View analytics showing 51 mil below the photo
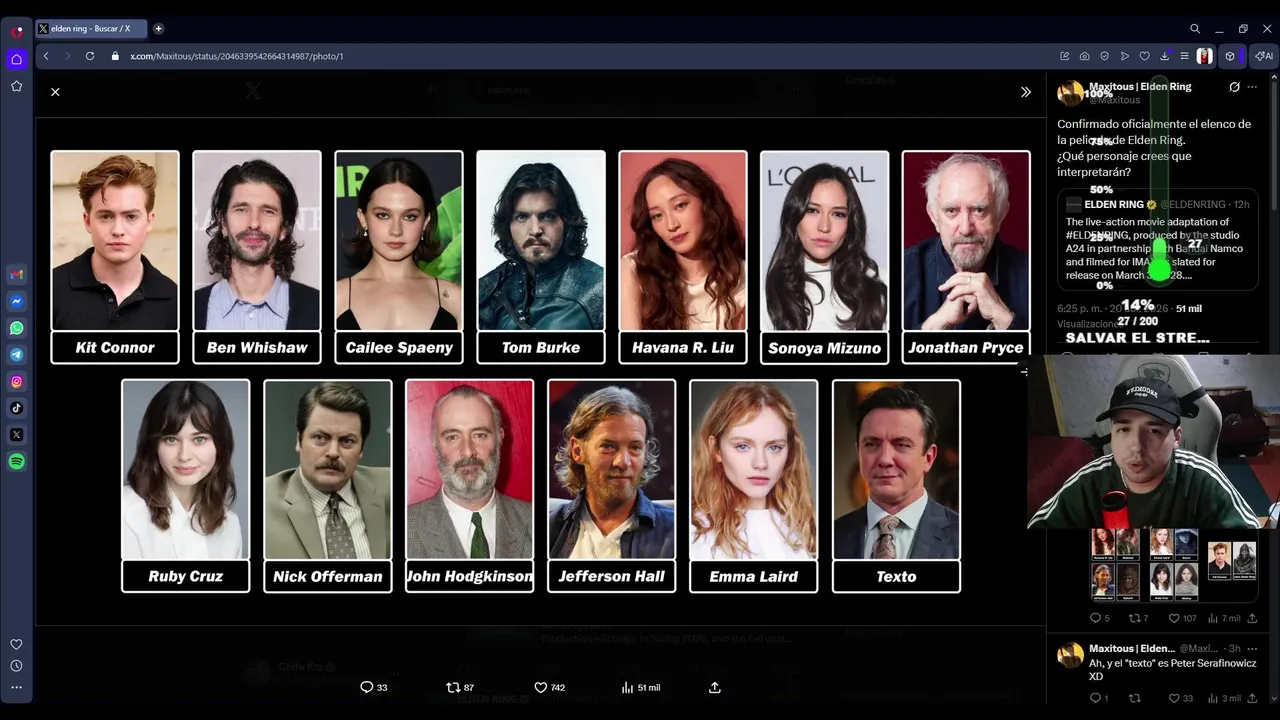 pos(640,687)
